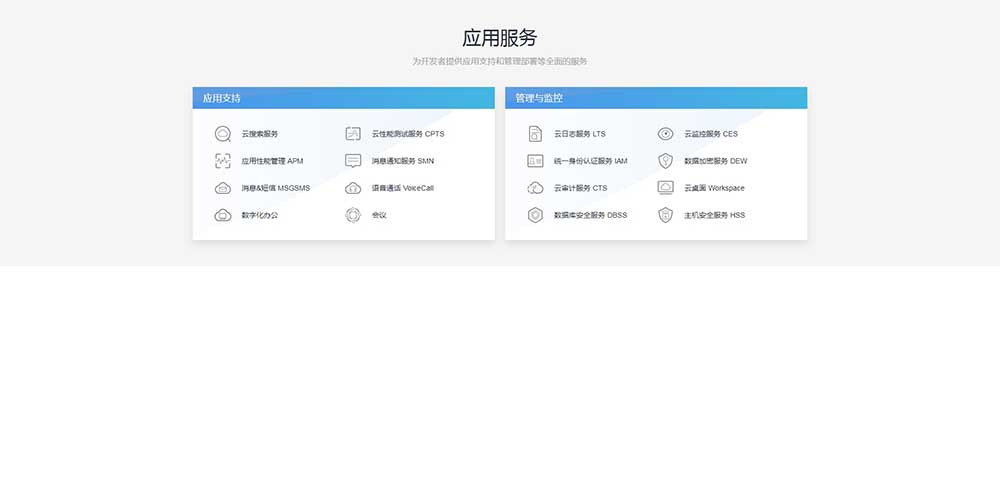
Task: Click the 主机安全服务 HSS shield icon
Action: pos(665,215)
